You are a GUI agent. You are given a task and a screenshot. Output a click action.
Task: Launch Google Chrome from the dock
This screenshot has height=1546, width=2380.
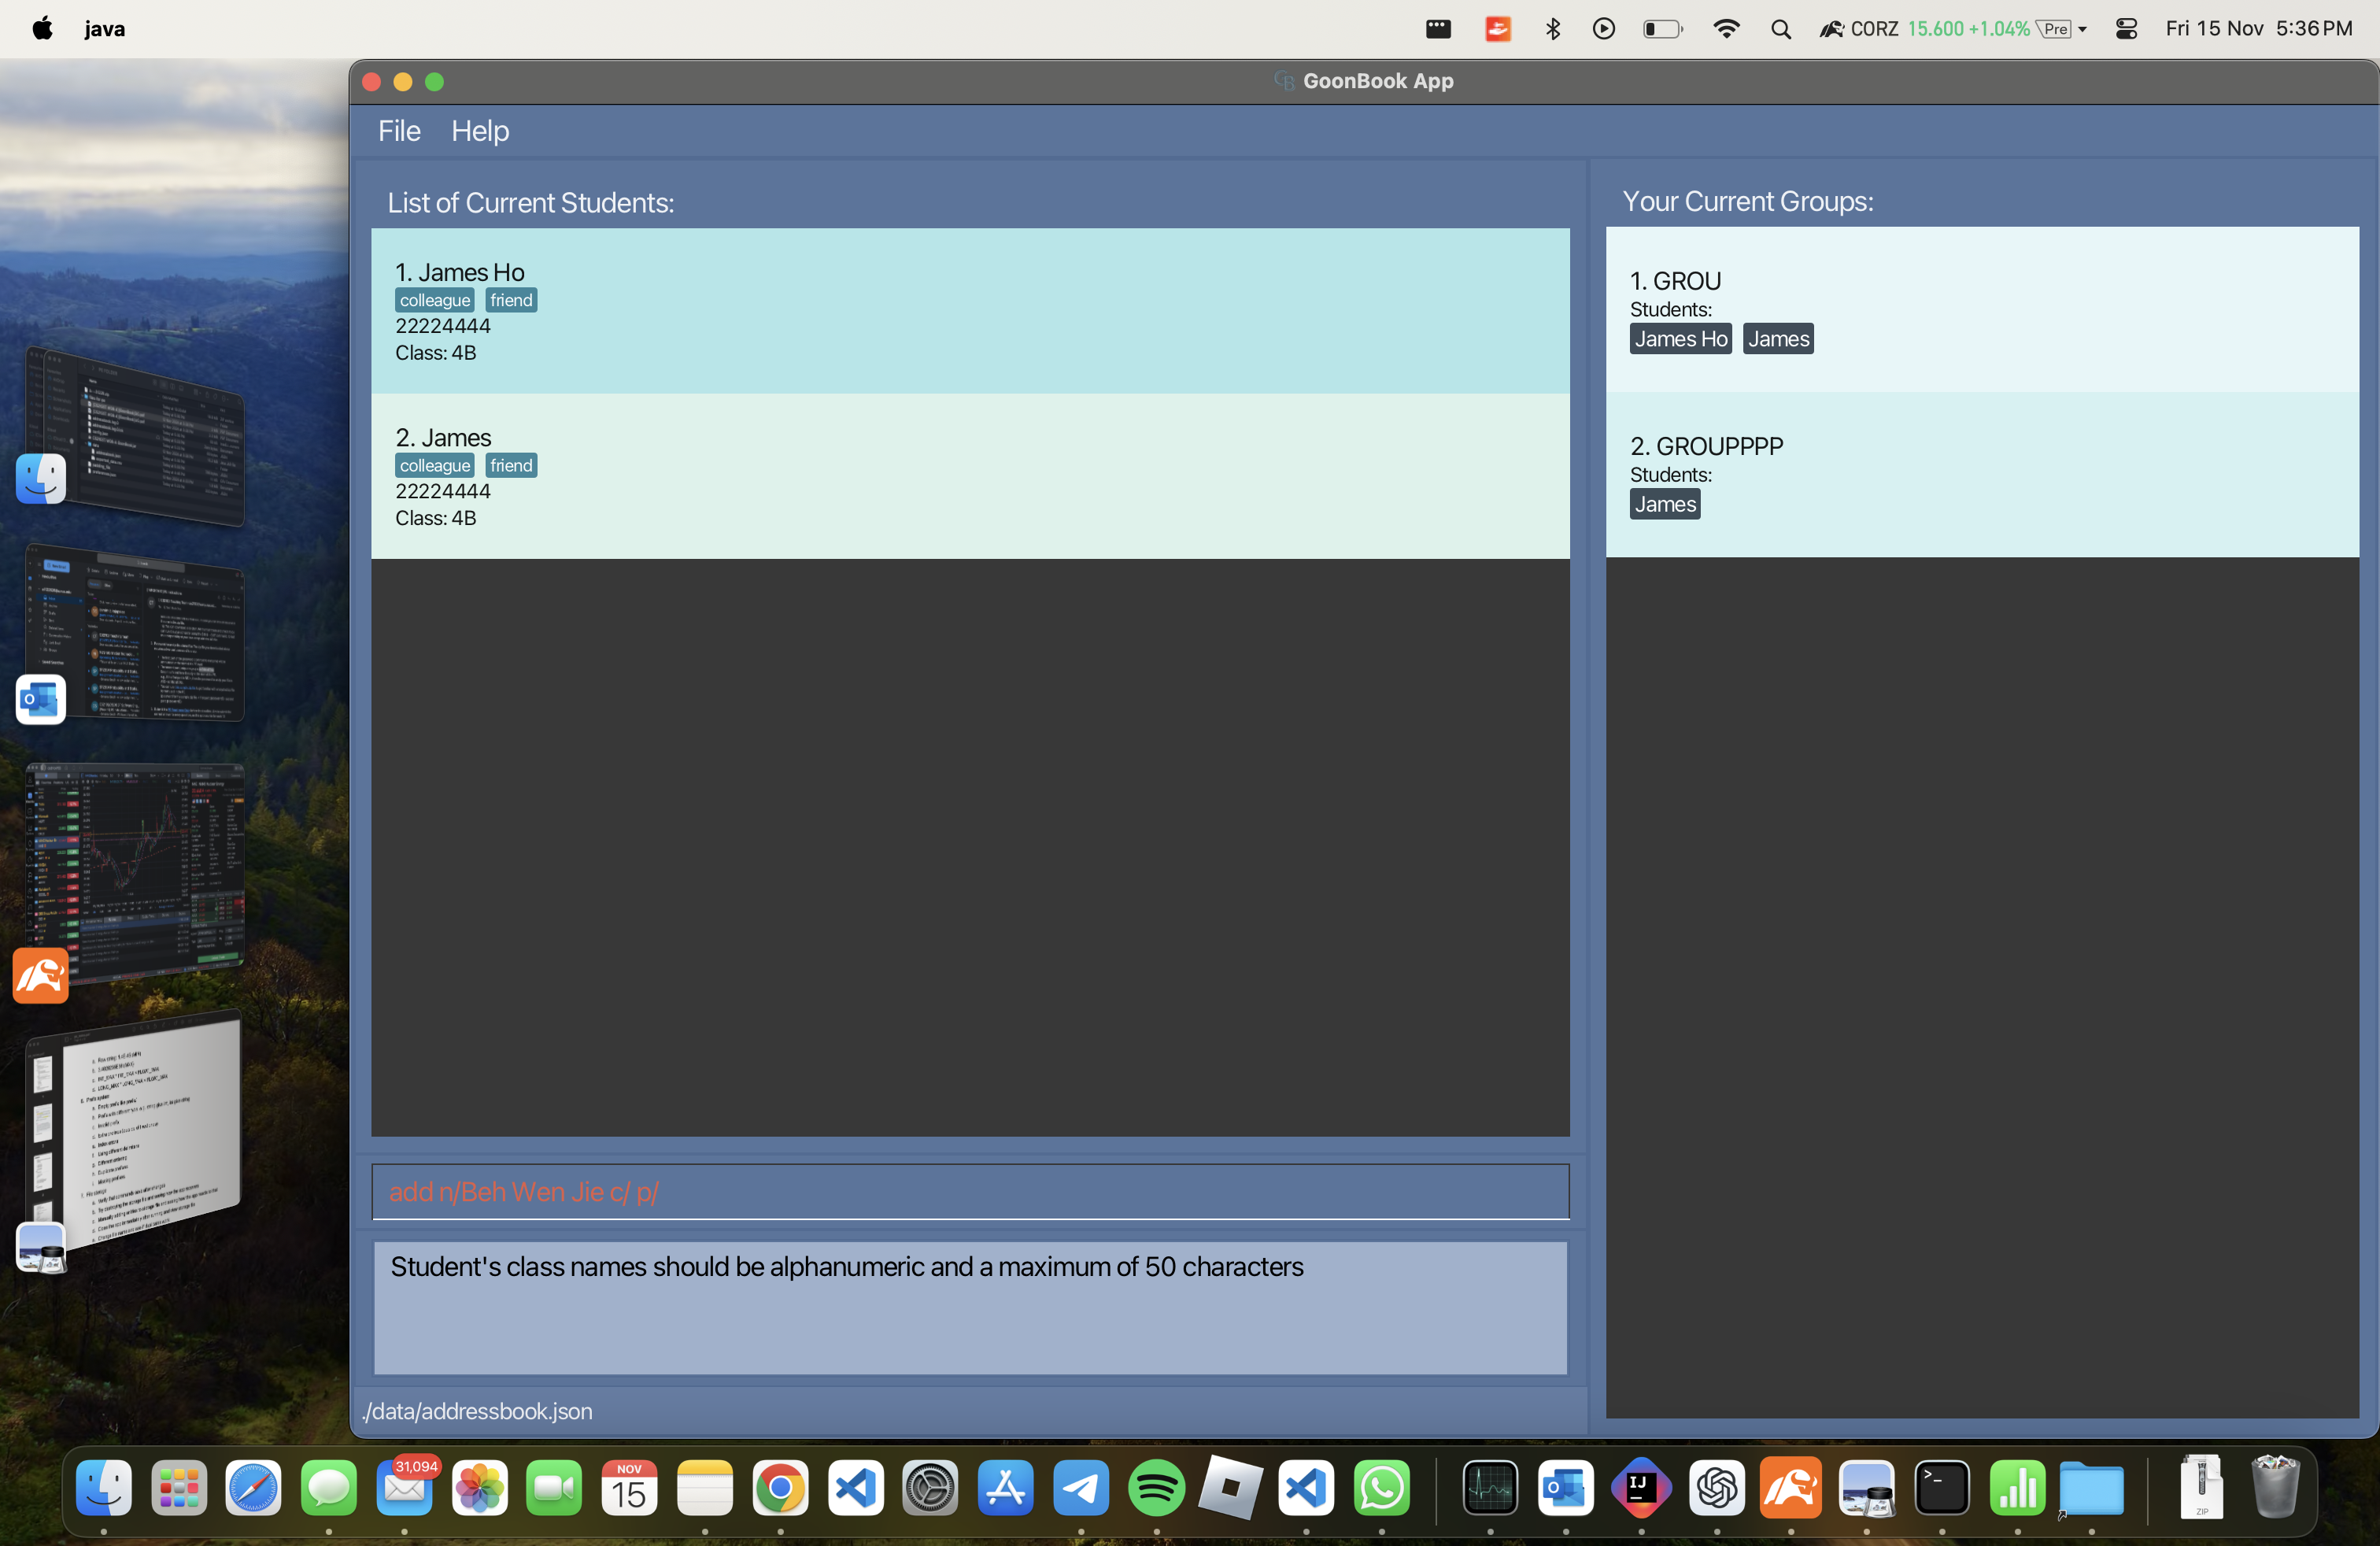[x=780, y=1488]
